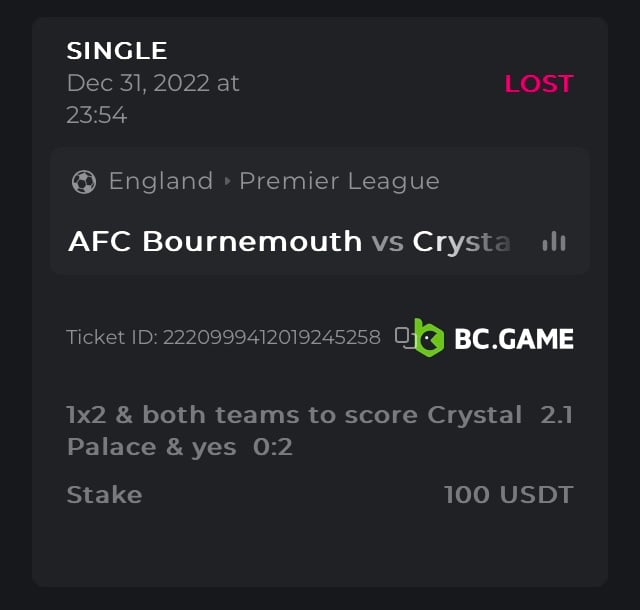This screenshot has width=640, height=610.
Task: Click the 100 USDT stake amount
Action: (x=509, y=494)
